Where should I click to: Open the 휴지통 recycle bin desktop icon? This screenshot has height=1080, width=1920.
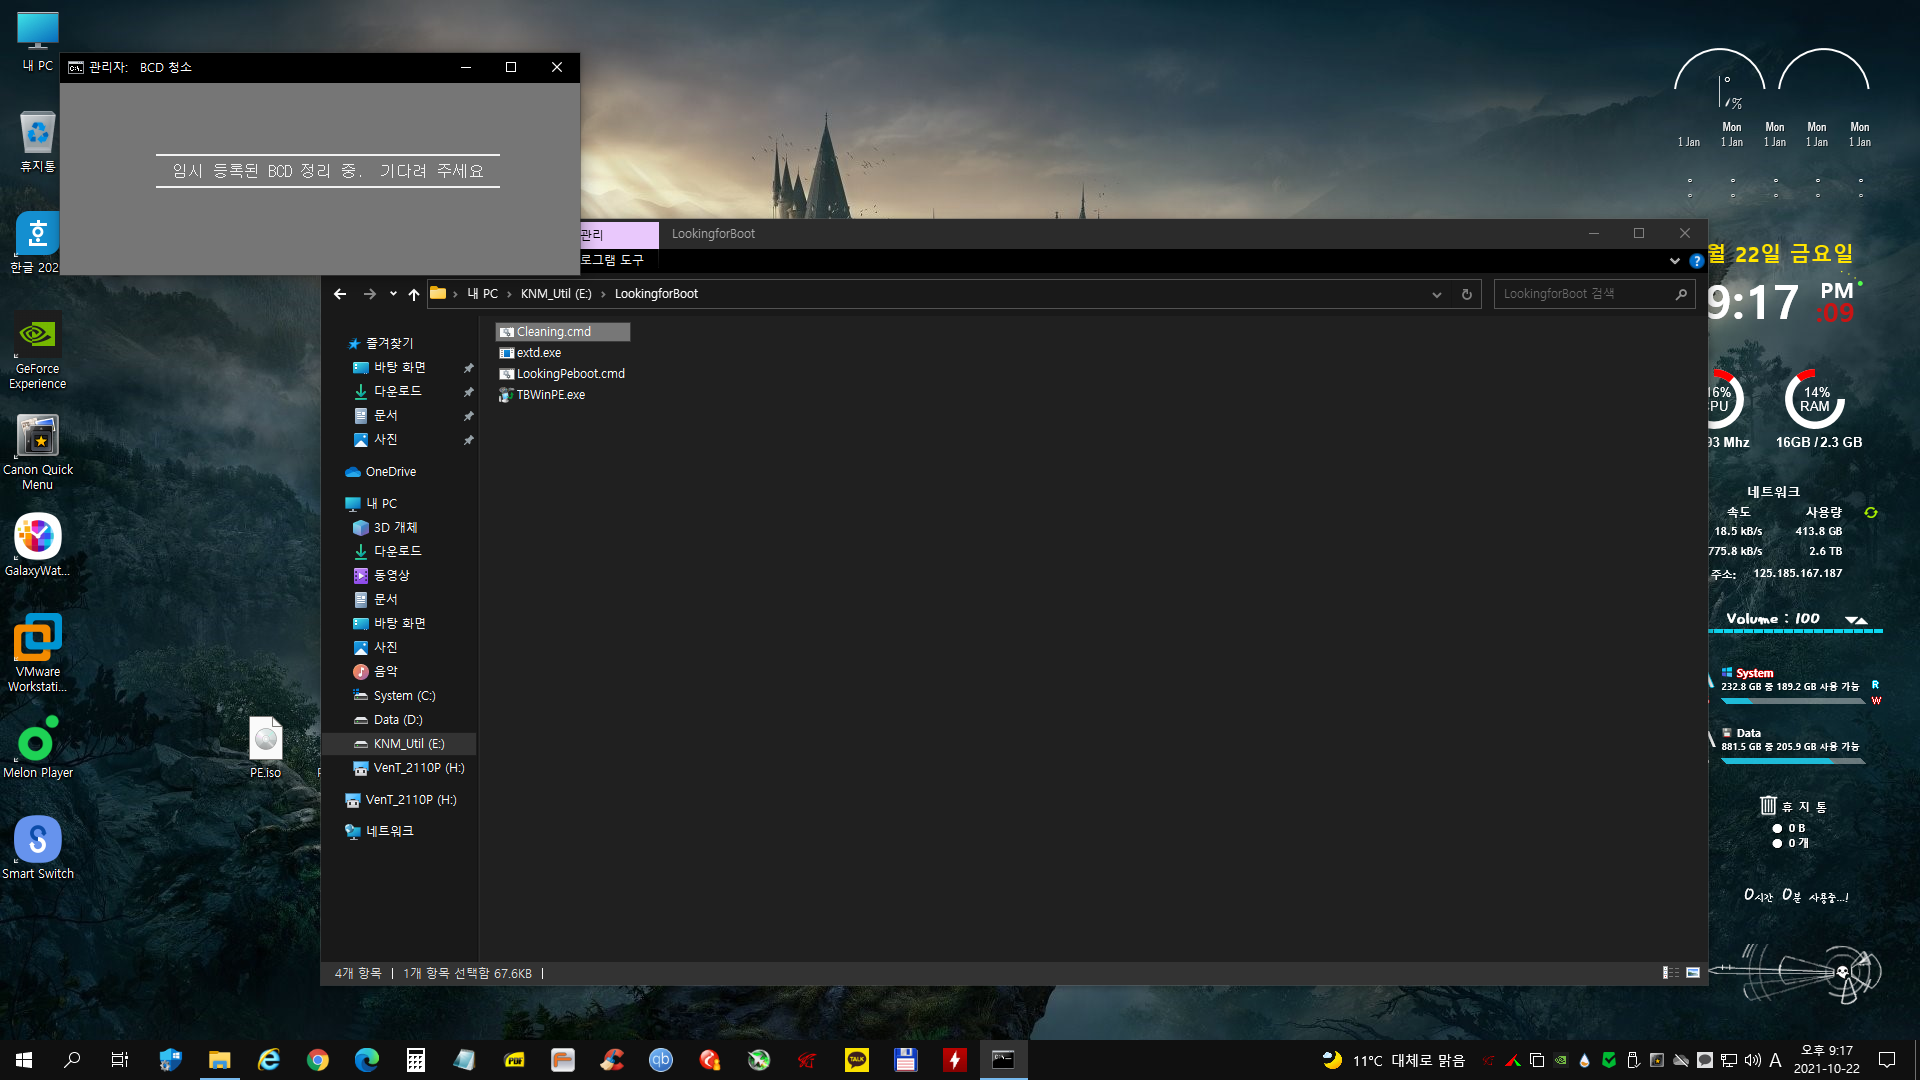pyautogui.click(x=38, y=142)
